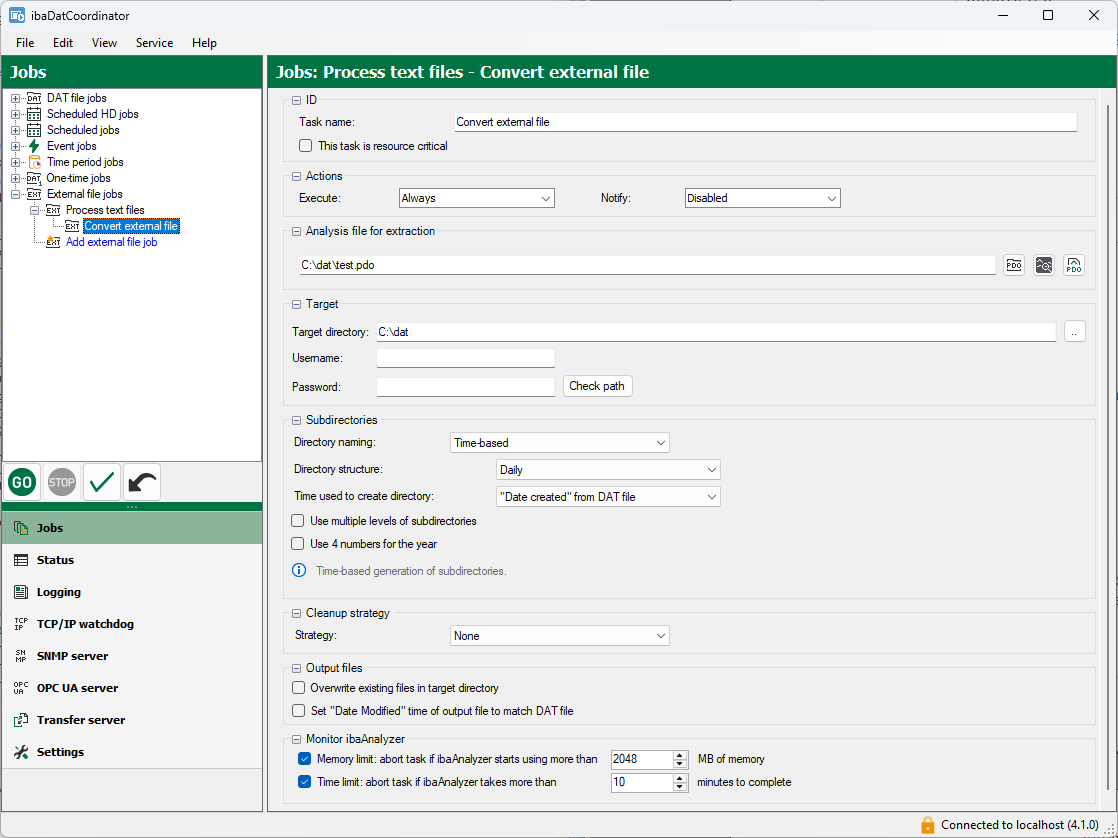Click the Password input field
This screenshot has width=1118, height=838.
point(466,387)
